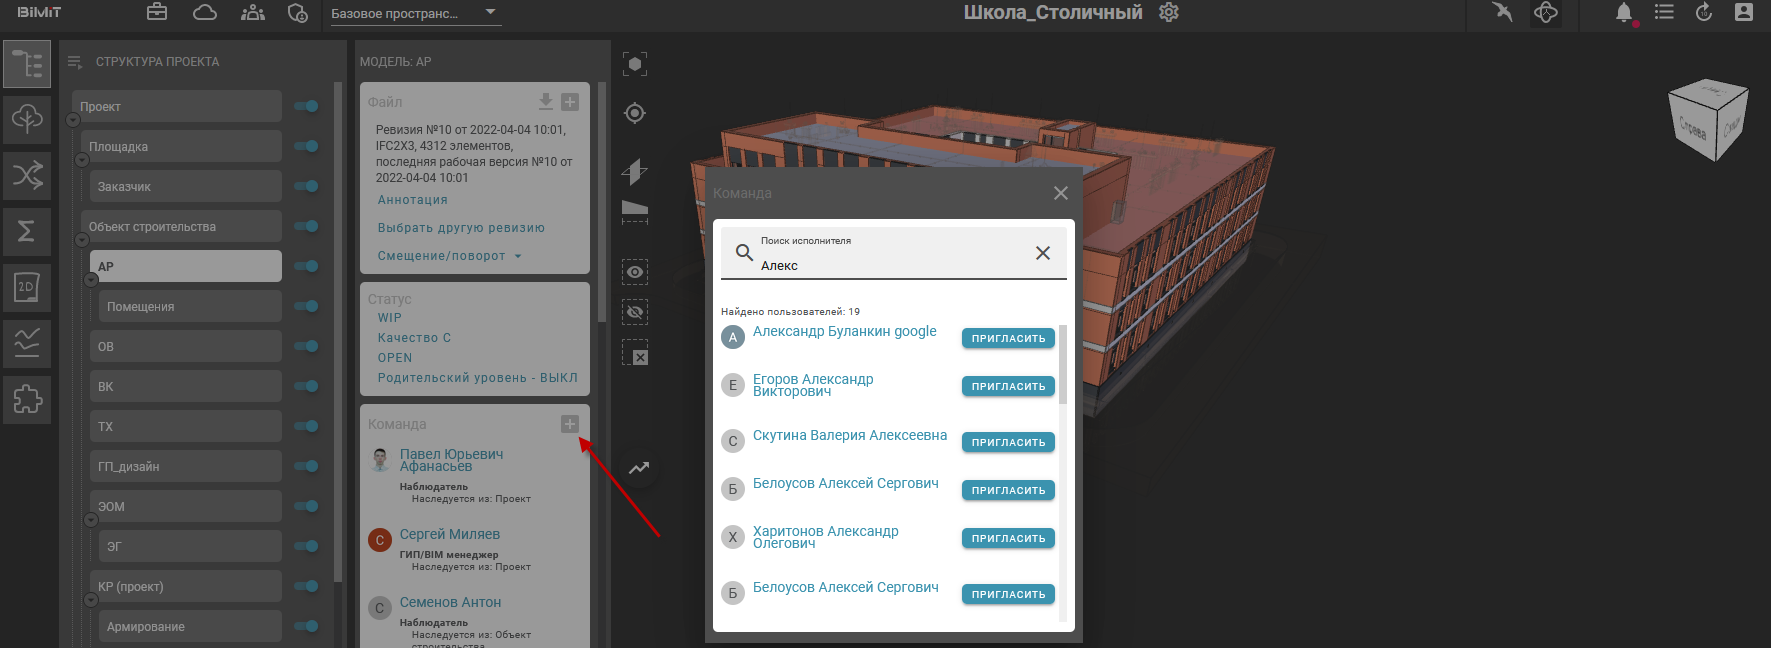This screenshot has height=648, width=1771.
Task: Invite Александр Буланкин google
Action: (x=1008, y=339)
